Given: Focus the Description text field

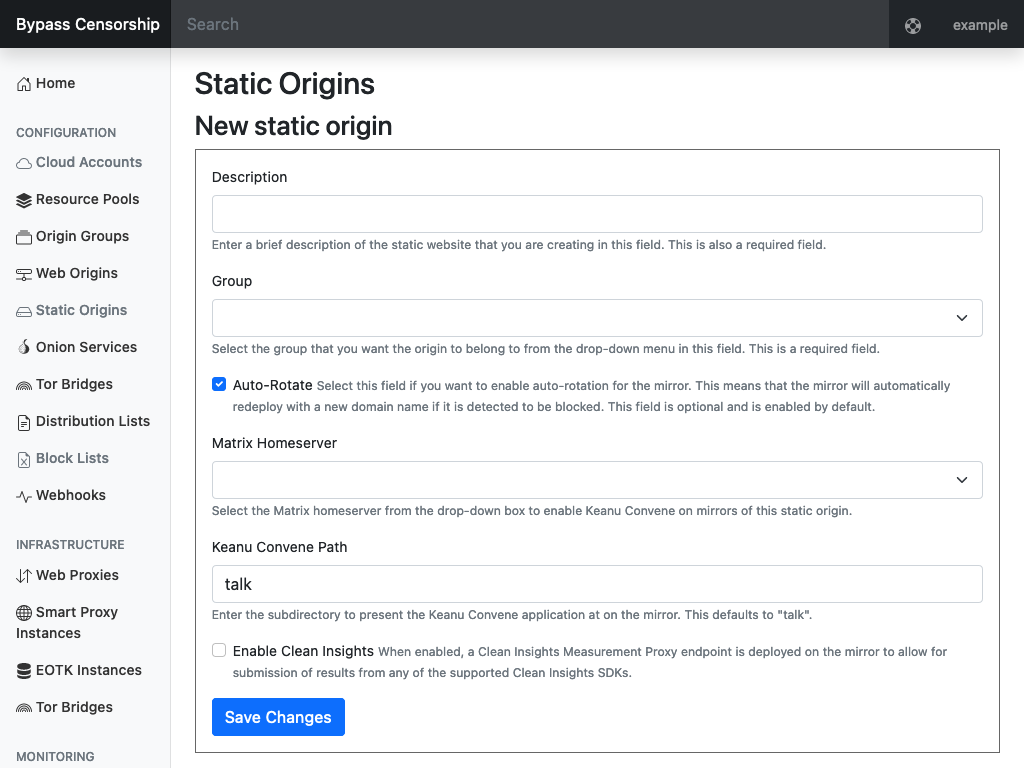Looking at the screenshot, I should click(x=597, y=214).
